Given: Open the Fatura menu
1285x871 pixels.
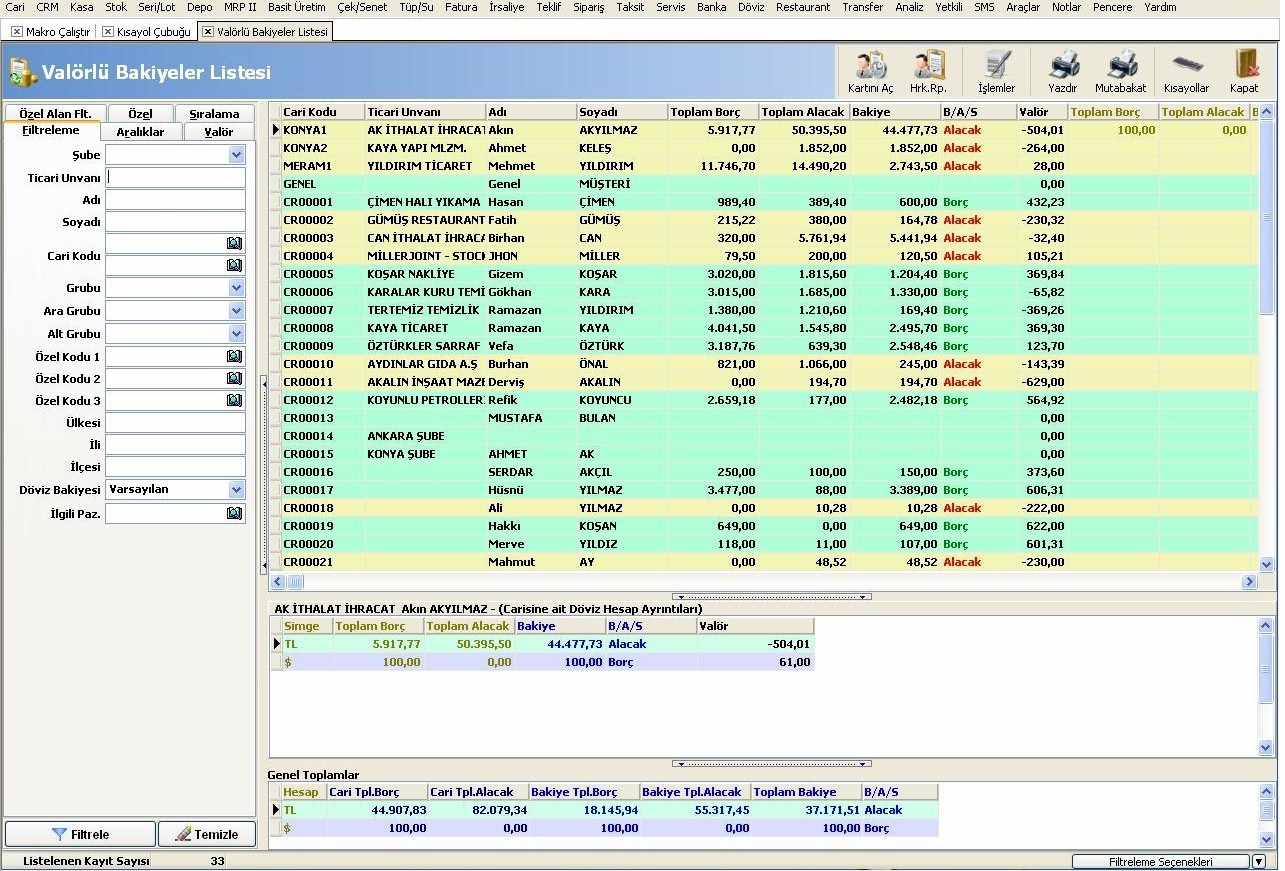Looking at the screenshot, I should (461, 7).
